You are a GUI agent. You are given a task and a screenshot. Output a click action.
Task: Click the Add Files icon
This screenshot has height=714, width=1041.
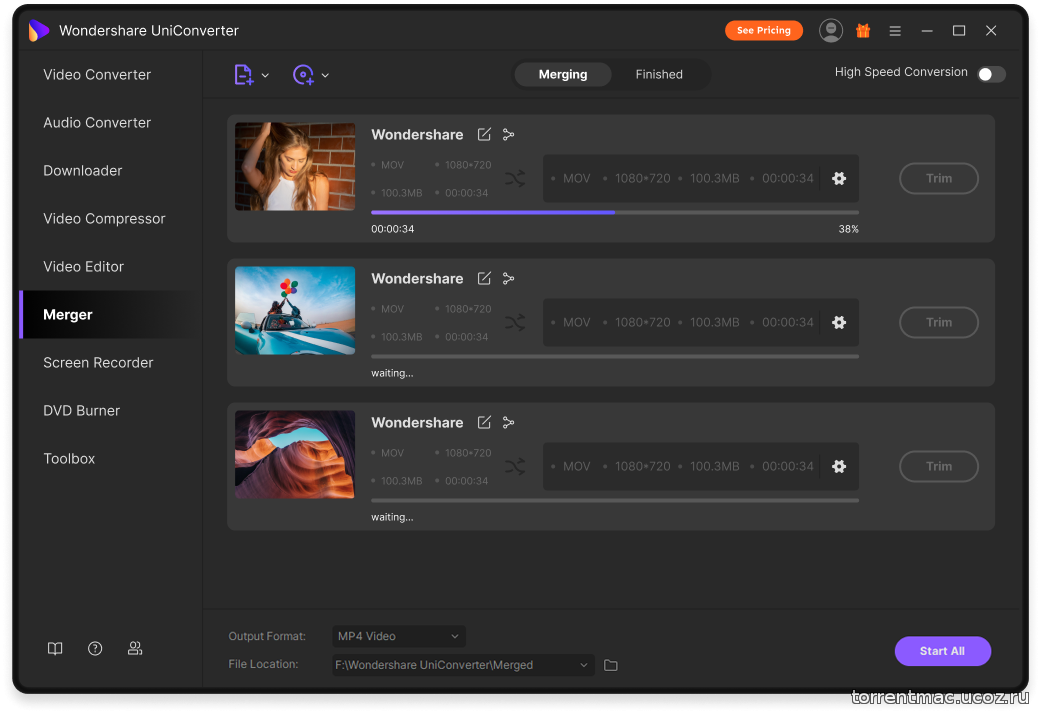click(244, 74)
